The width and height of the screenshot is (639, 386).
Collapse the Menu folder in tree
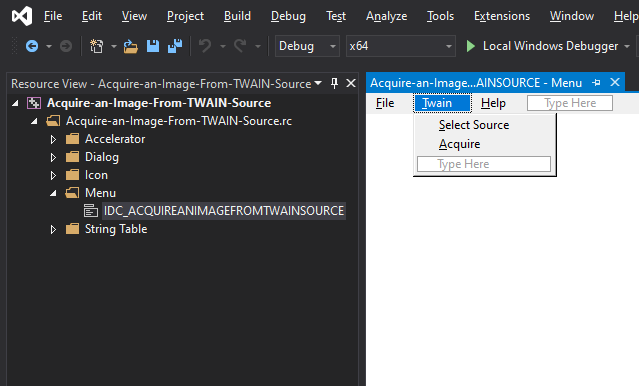53,193
